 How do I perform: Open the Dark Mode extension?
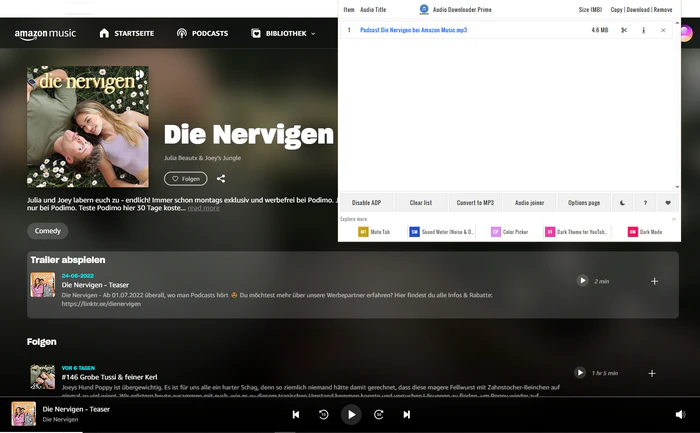point(645,232)
